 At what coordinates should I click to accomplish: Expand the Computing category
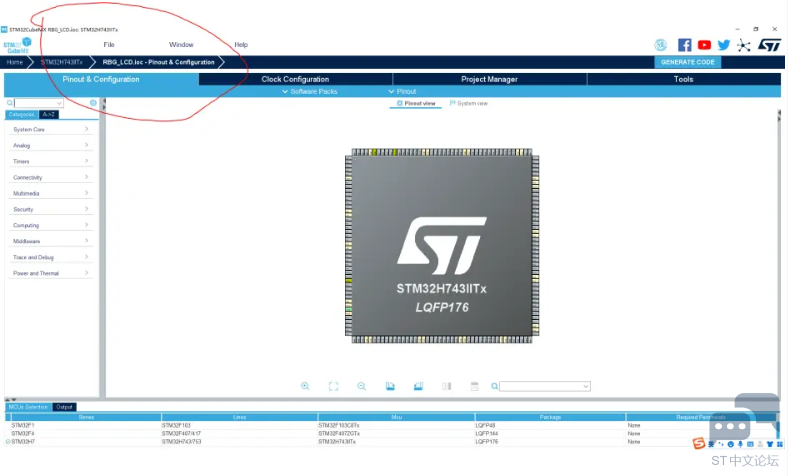(51, 225)
